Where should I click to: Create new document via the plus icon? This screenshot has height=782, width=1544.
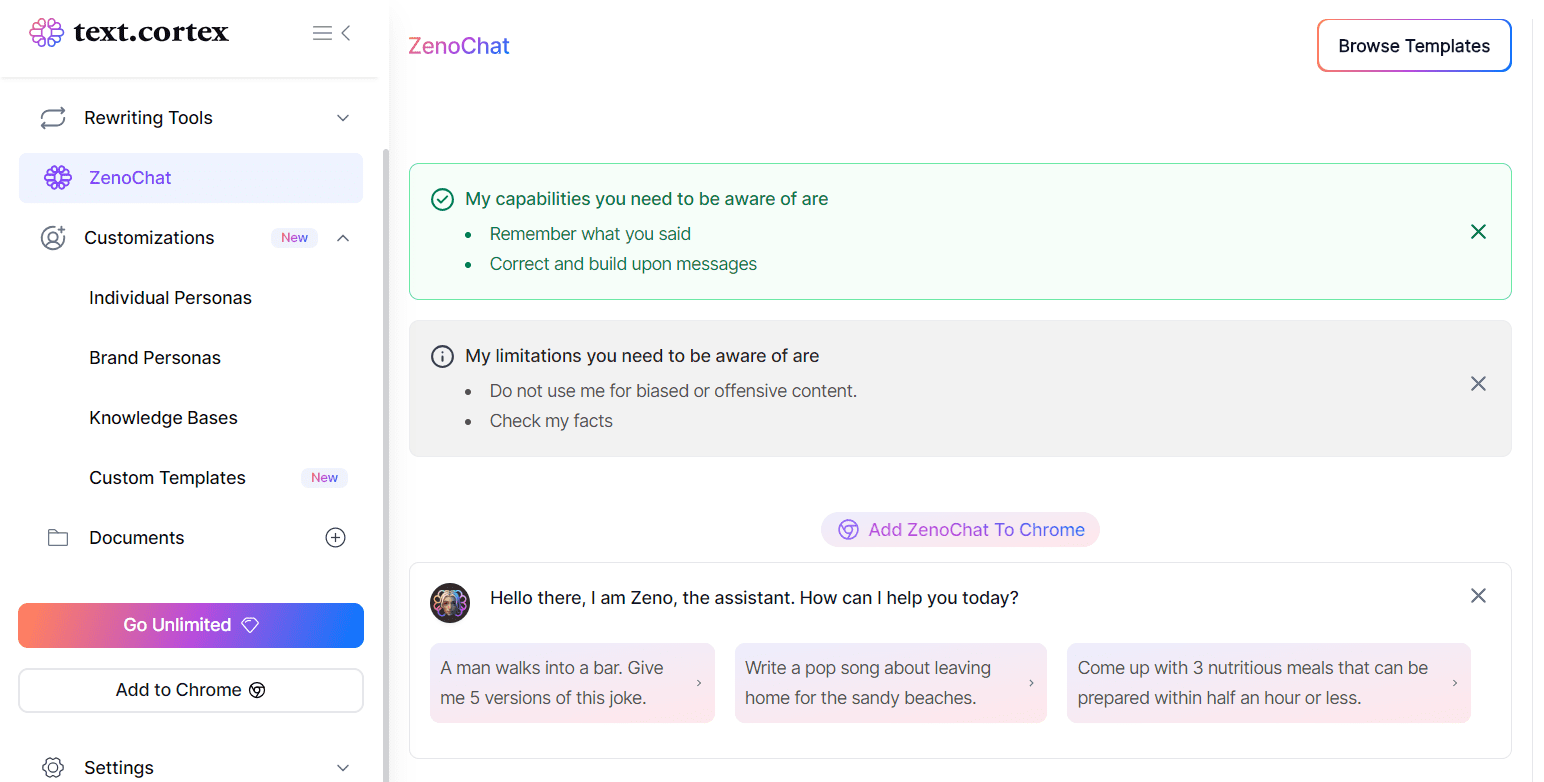tap(336, 537)
